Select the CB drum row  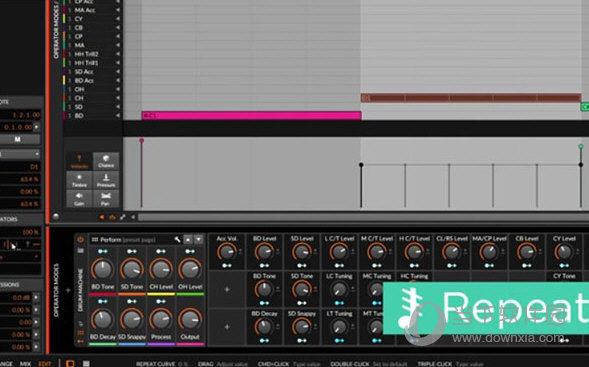(x=92, y=27)
